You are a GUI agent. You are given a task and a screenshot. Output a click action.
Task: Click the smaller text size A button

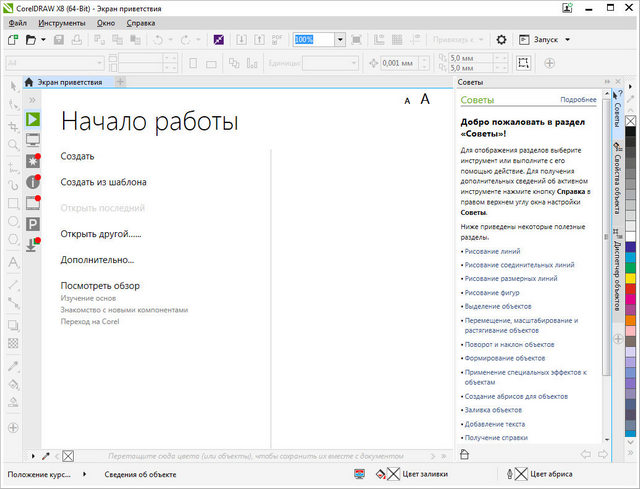point(407,101)
